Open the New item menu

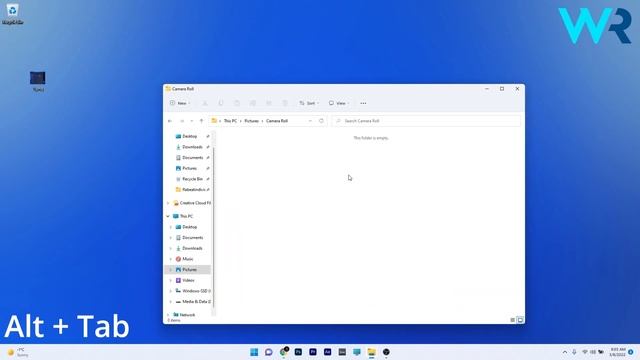tap(180, 103)
